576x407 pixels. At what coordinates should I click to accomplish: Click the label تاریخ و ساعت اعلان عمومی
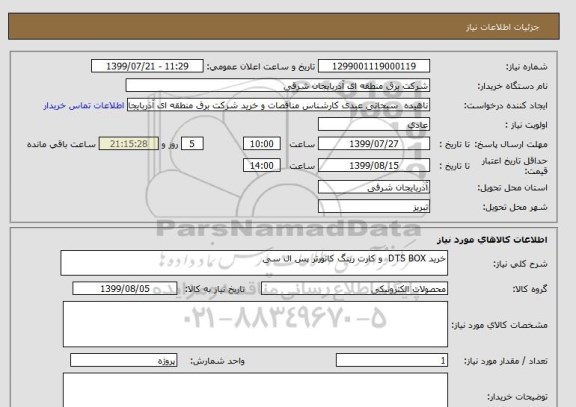[261, 67]
